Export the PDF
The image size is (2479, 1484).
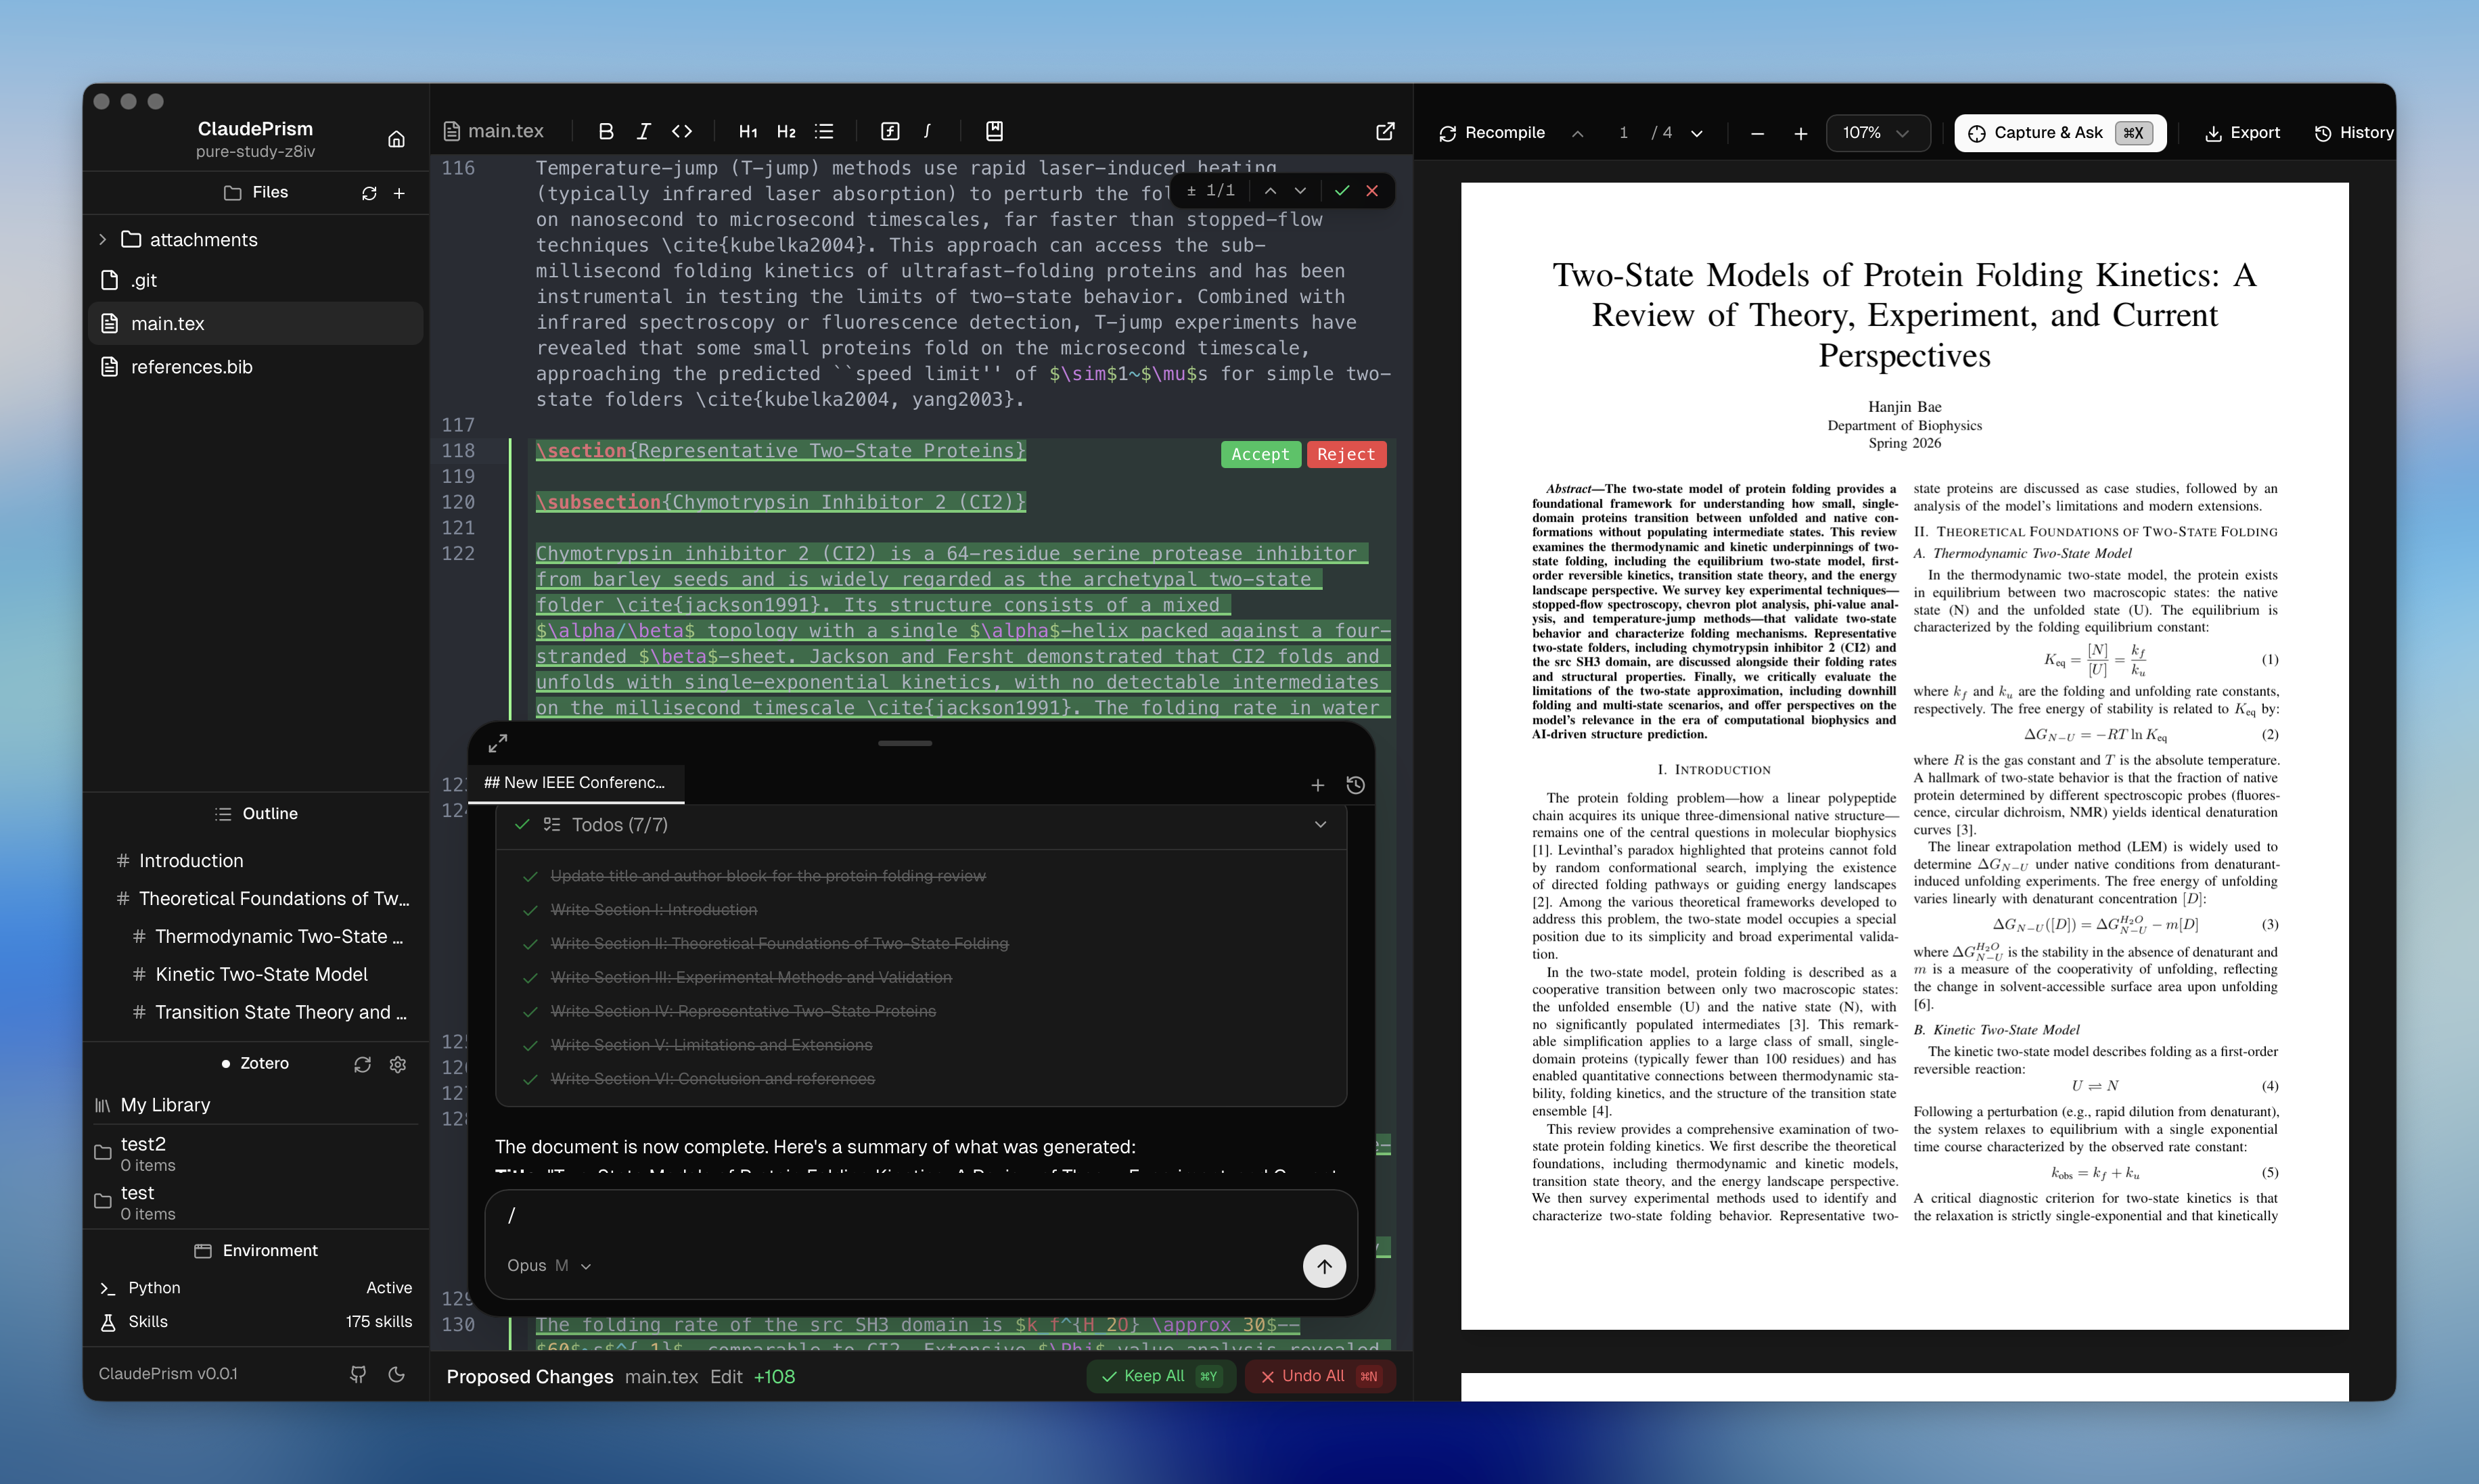pyautogui.click(x=2242, y=133)
